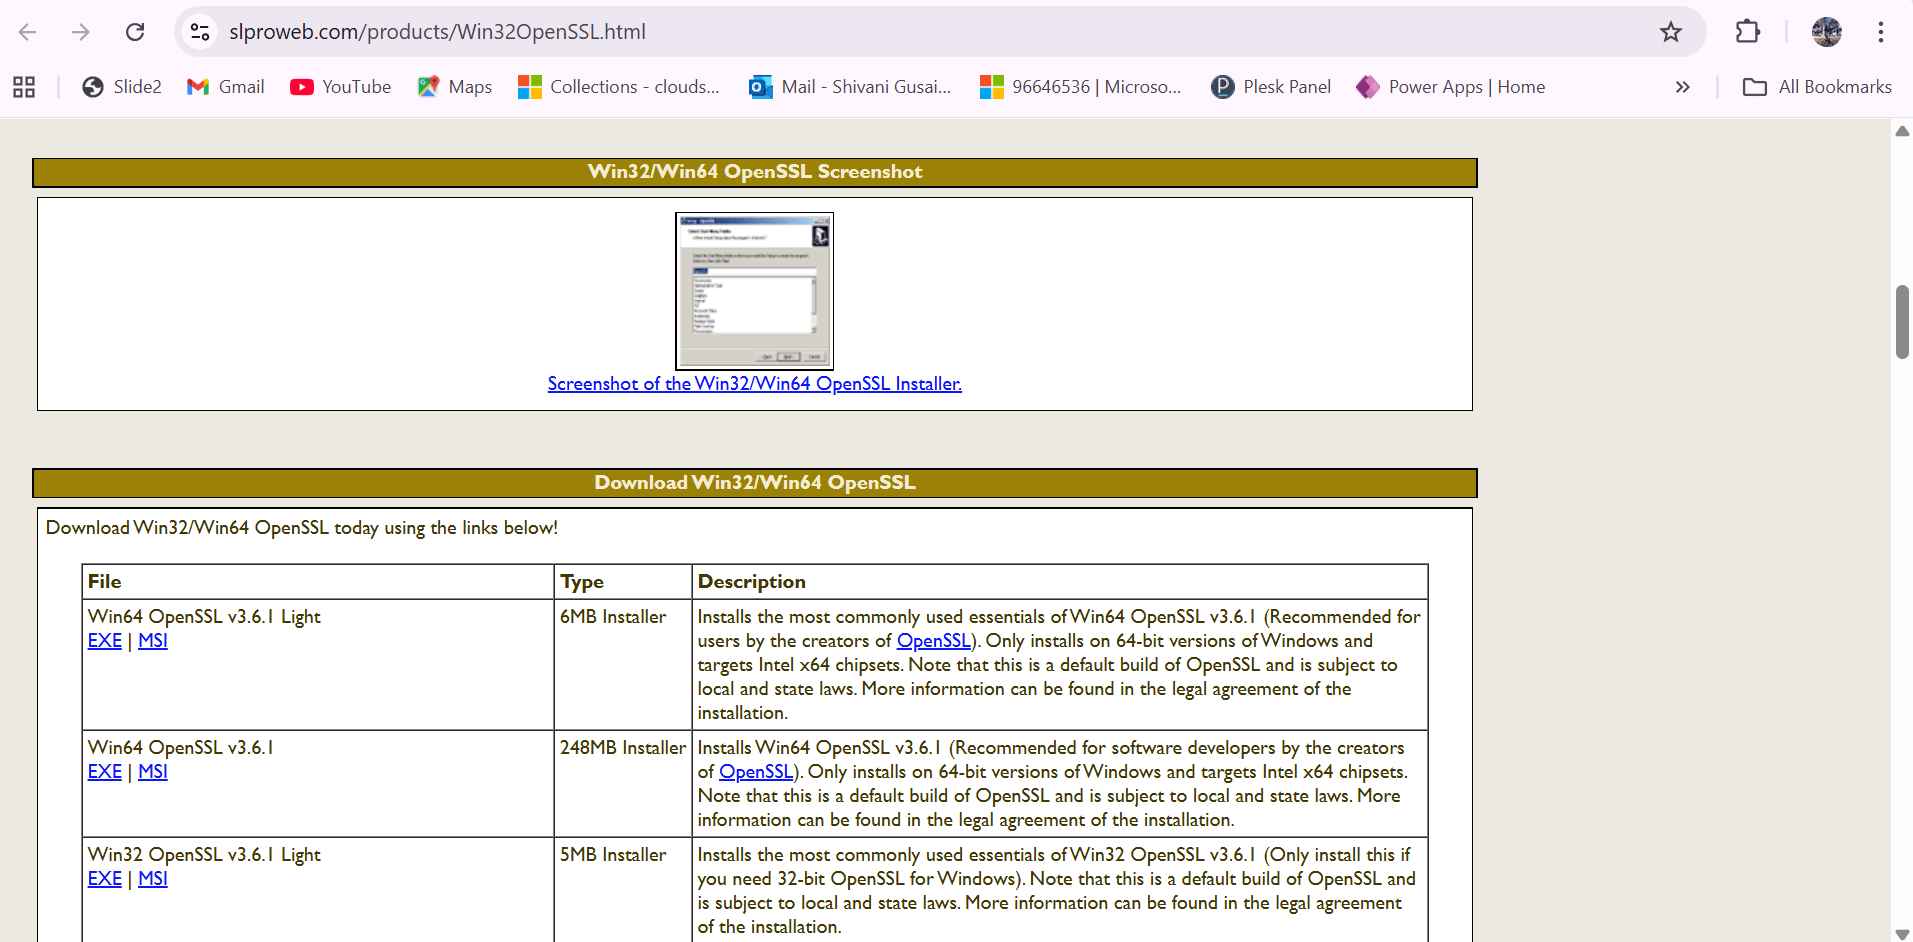The image size is (1913, 942).
Task: Click the browser forward arrow
Action: click(81, 32)
